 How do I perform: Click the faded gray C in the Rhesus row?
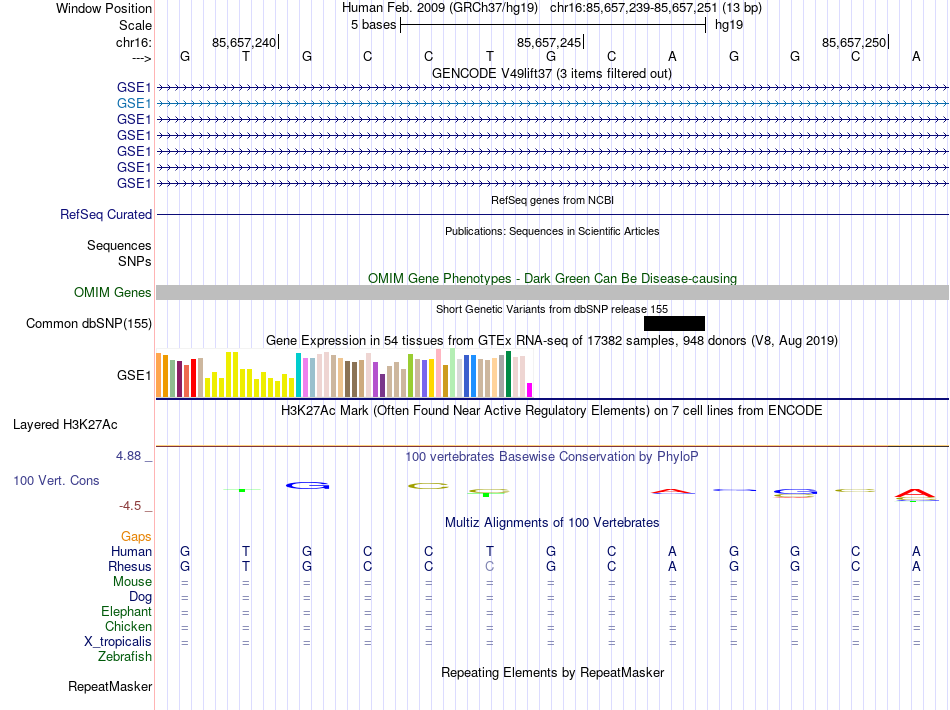coord(490,566)
